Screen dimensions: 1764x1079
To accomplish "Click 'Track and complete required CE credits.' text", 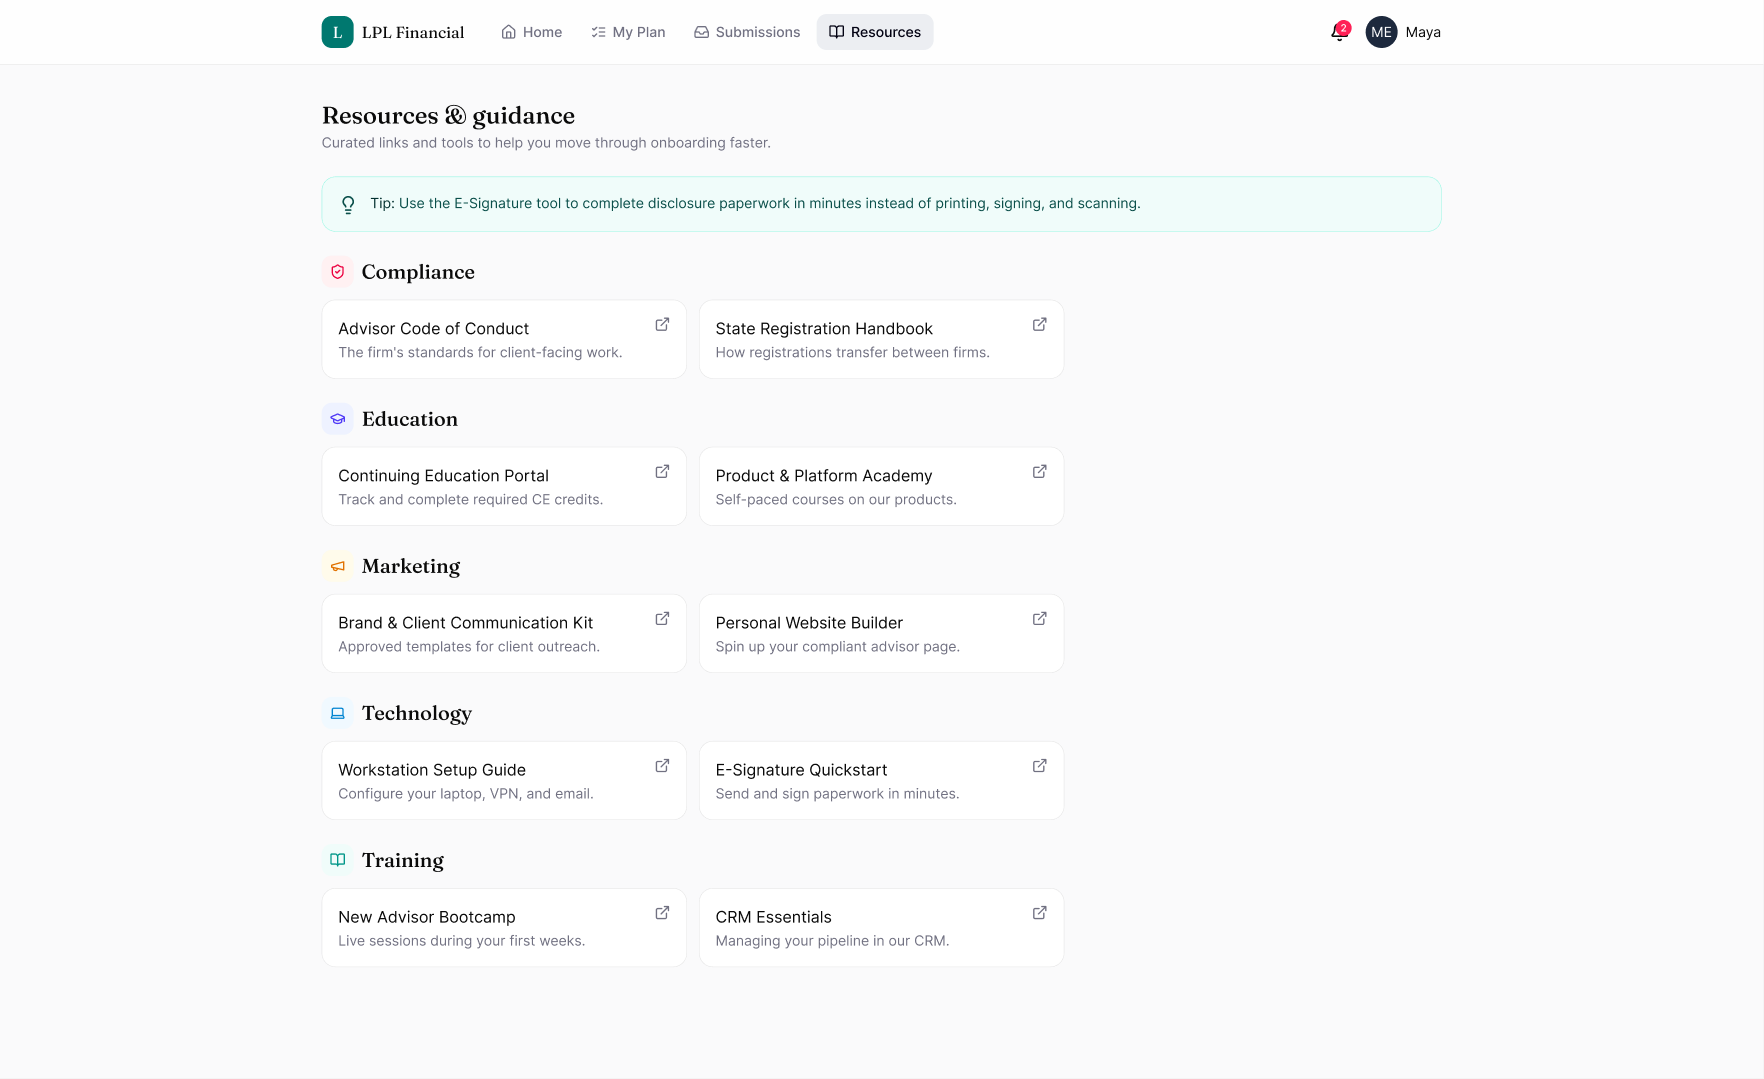I will point(470,499).
